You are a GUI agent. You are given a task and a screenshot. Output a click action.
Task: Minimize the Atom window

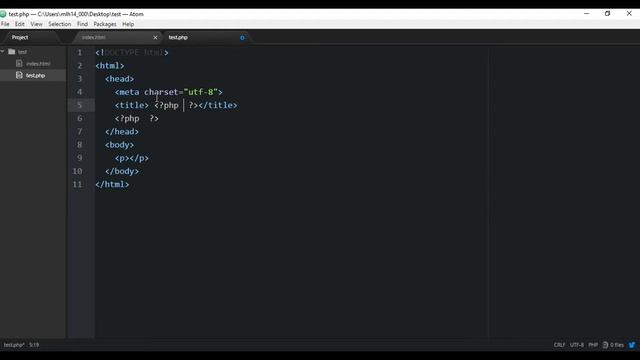[587, 13]
